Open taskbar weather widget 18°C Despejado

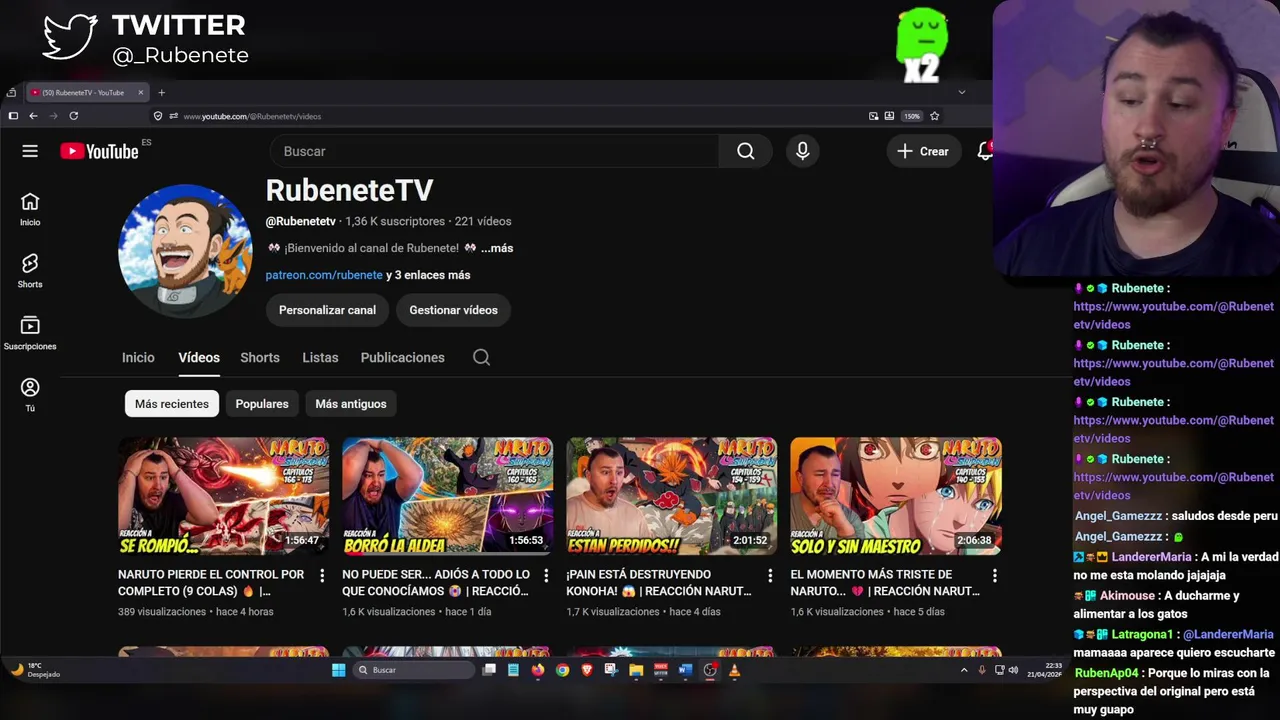36,670
